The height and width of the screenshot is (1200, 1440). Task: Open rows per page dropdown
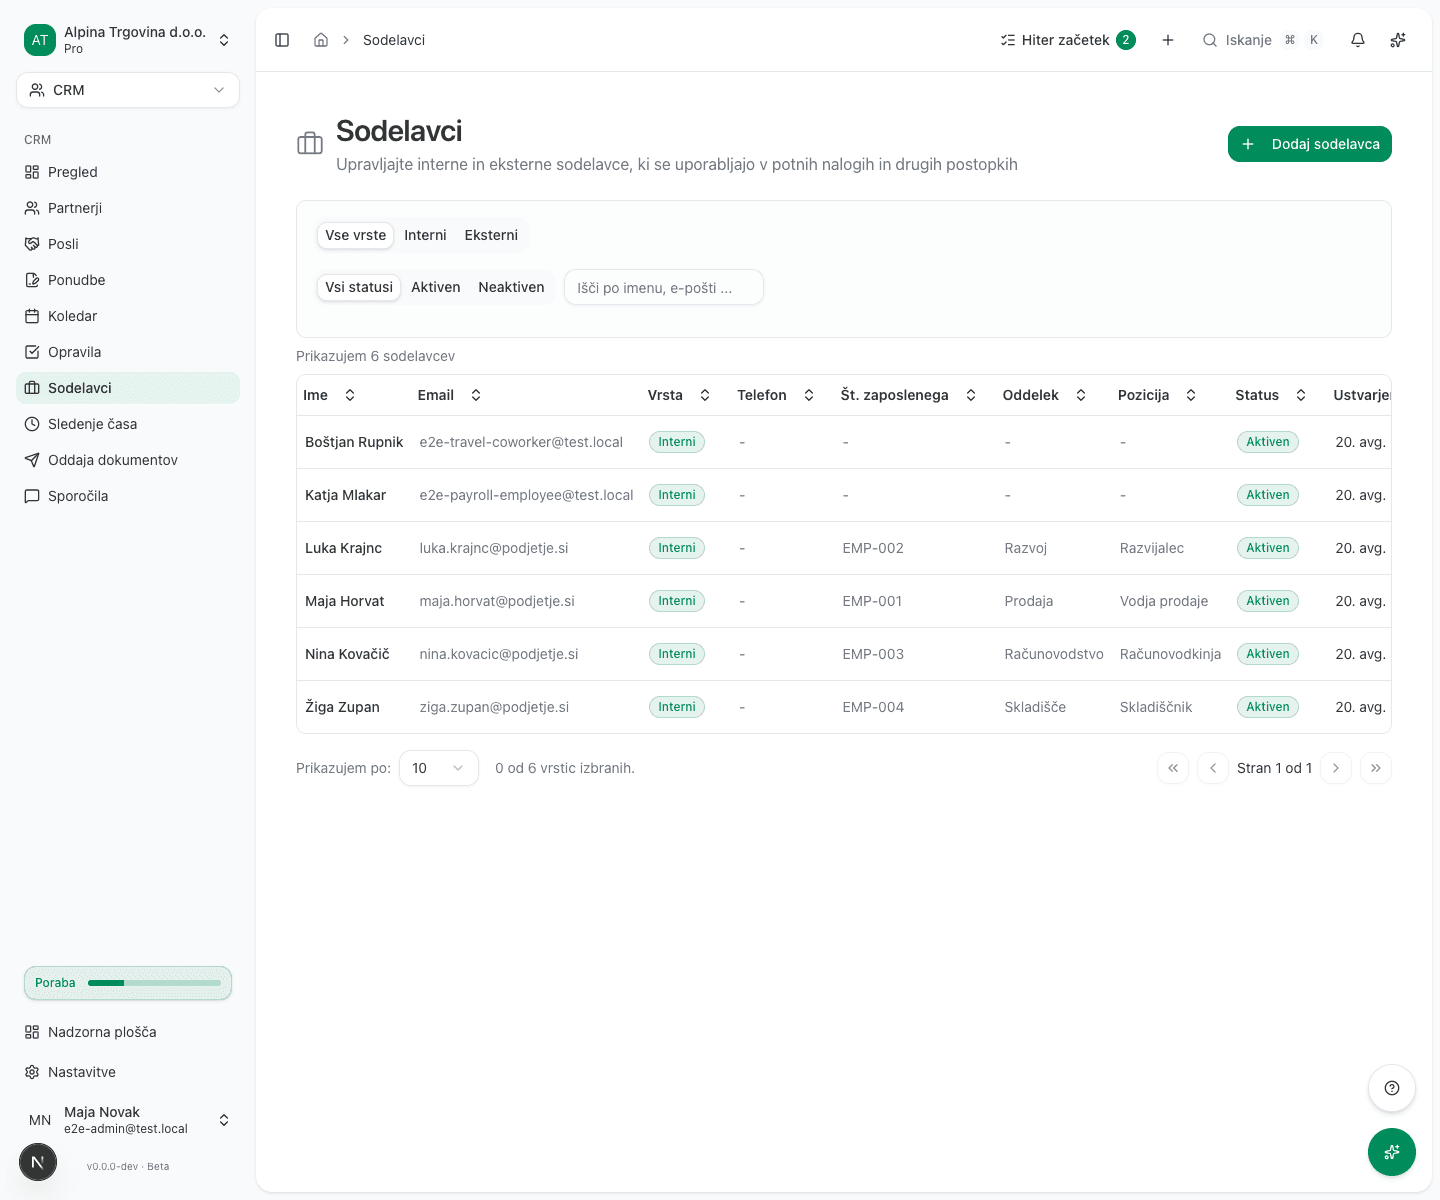(x=439, y=768)
